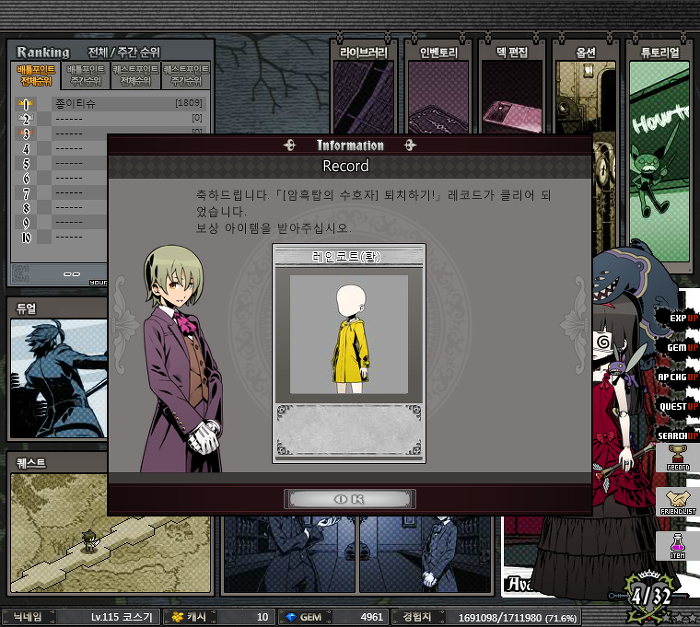
Task: Click the SEARCH UP boost icon
Action: pos(677,435)
